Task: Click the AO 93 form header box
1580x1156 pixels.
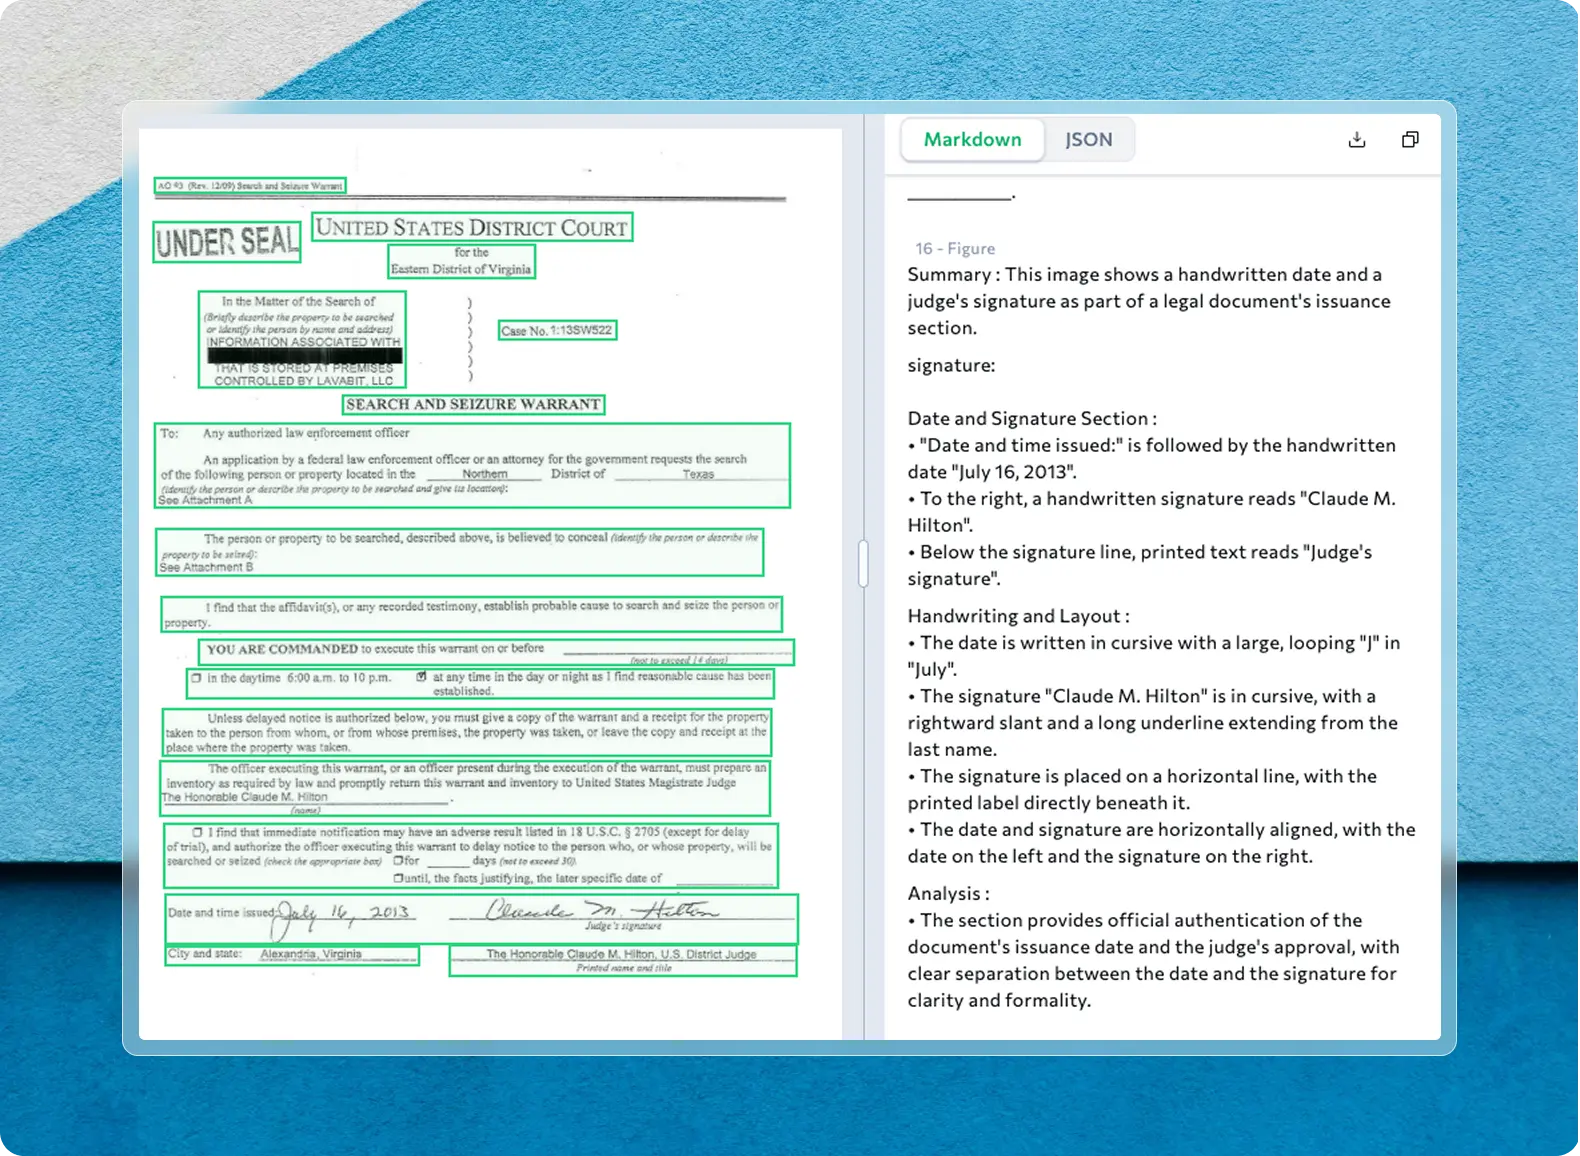Action: (x=250, y=186)
